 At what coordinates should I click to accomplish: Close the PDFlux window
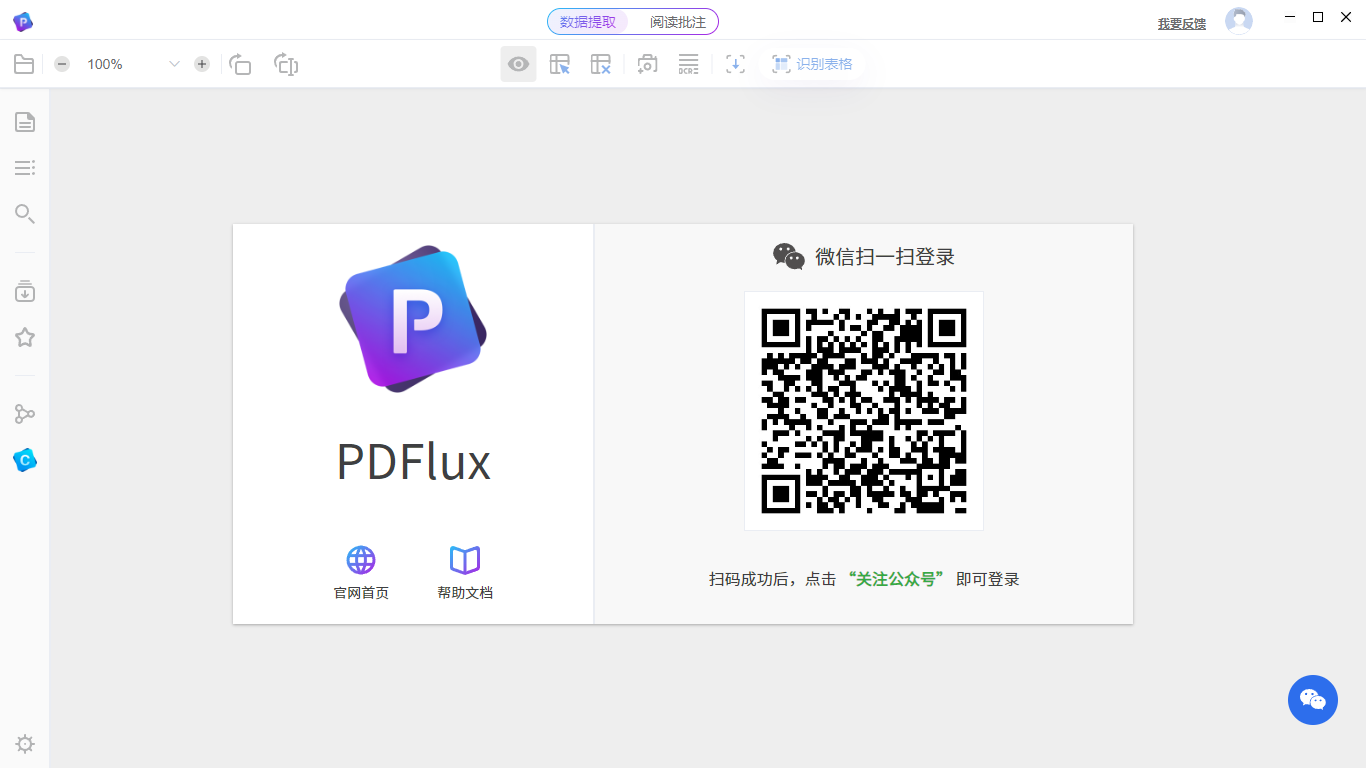(1346, 17)
